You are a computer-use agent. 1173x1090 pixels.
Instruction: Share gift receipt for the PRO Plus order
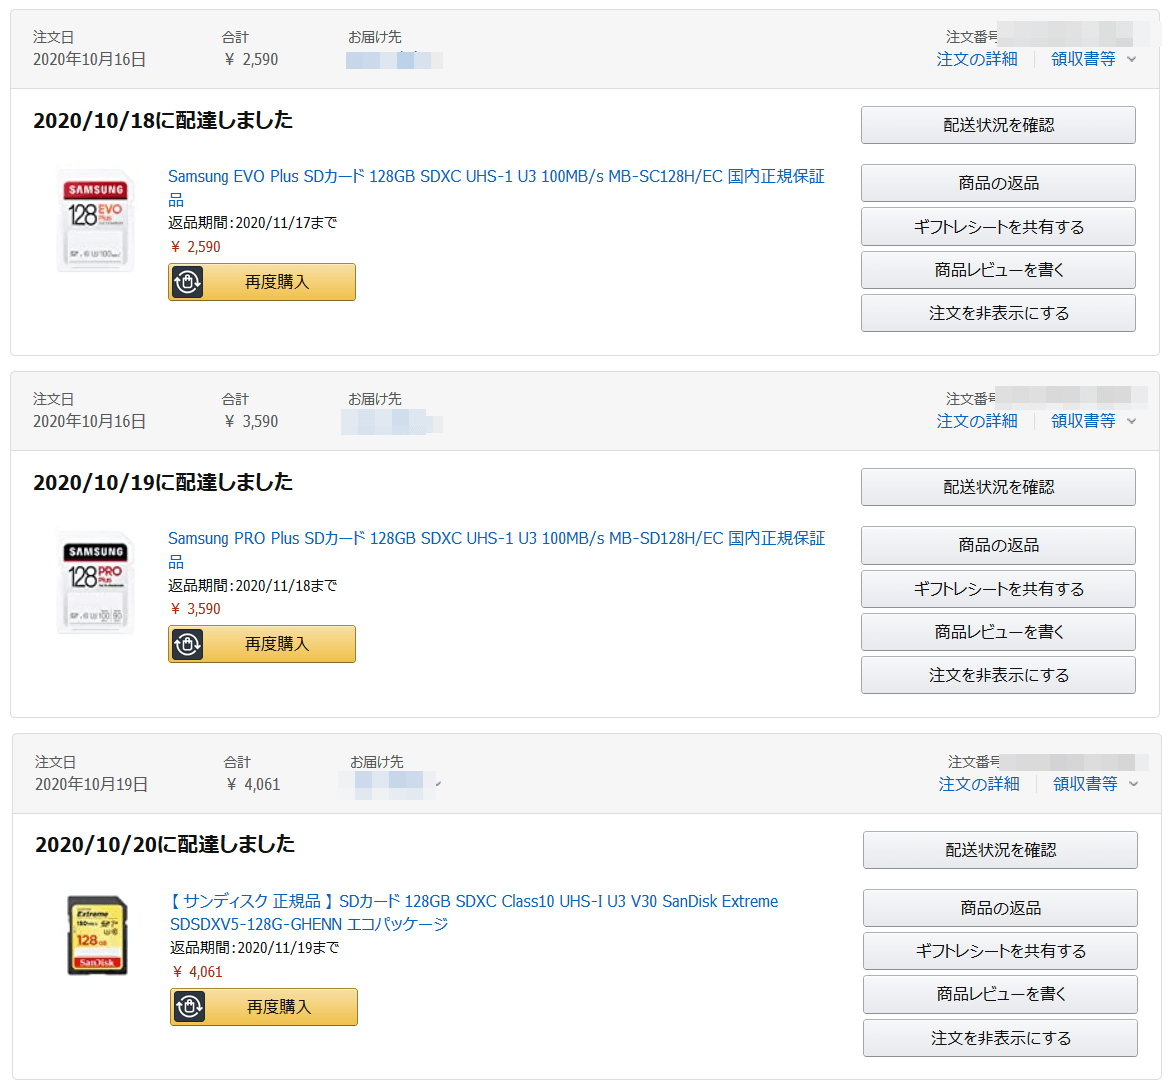coord(998,589)
